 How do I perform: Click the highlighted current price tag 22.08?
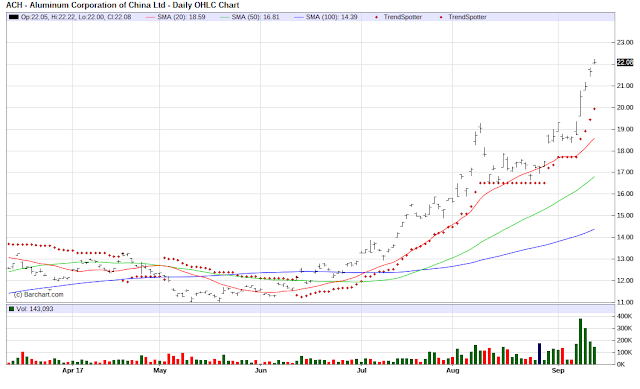click(624, 62)
